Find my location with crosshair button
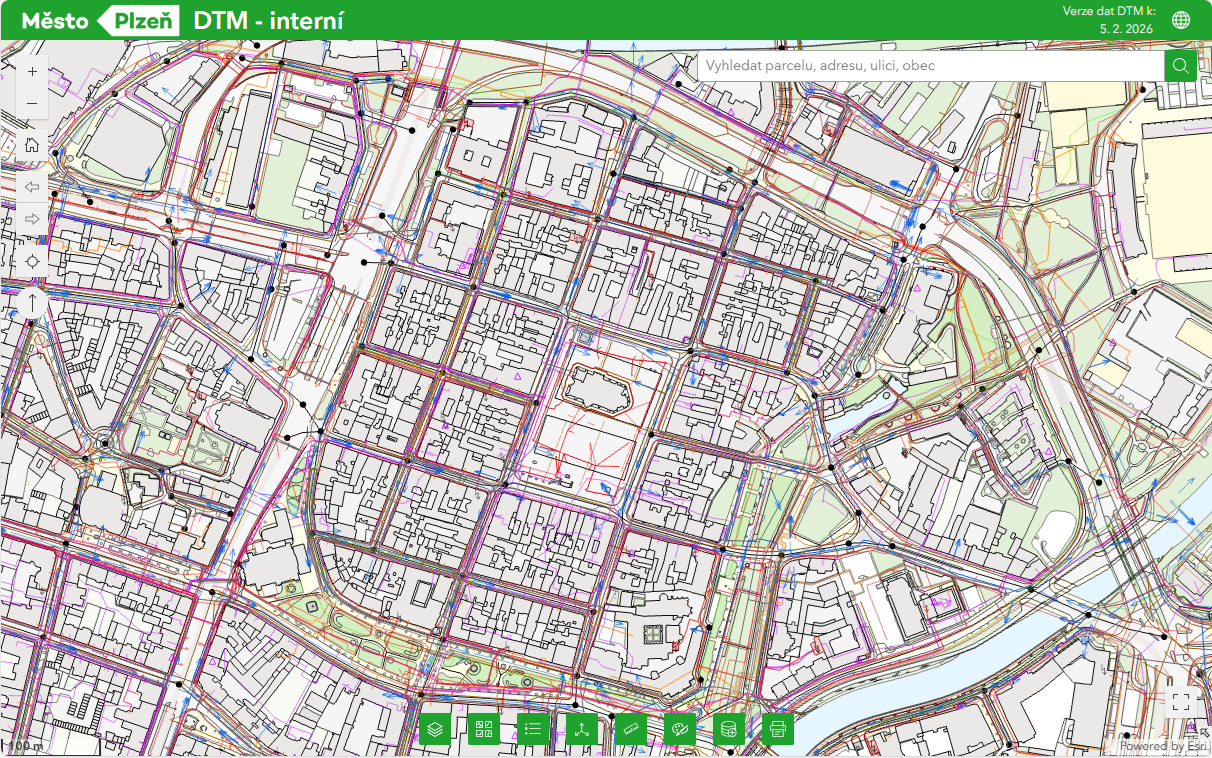1212x758 pixels. [x=32, y=261]
